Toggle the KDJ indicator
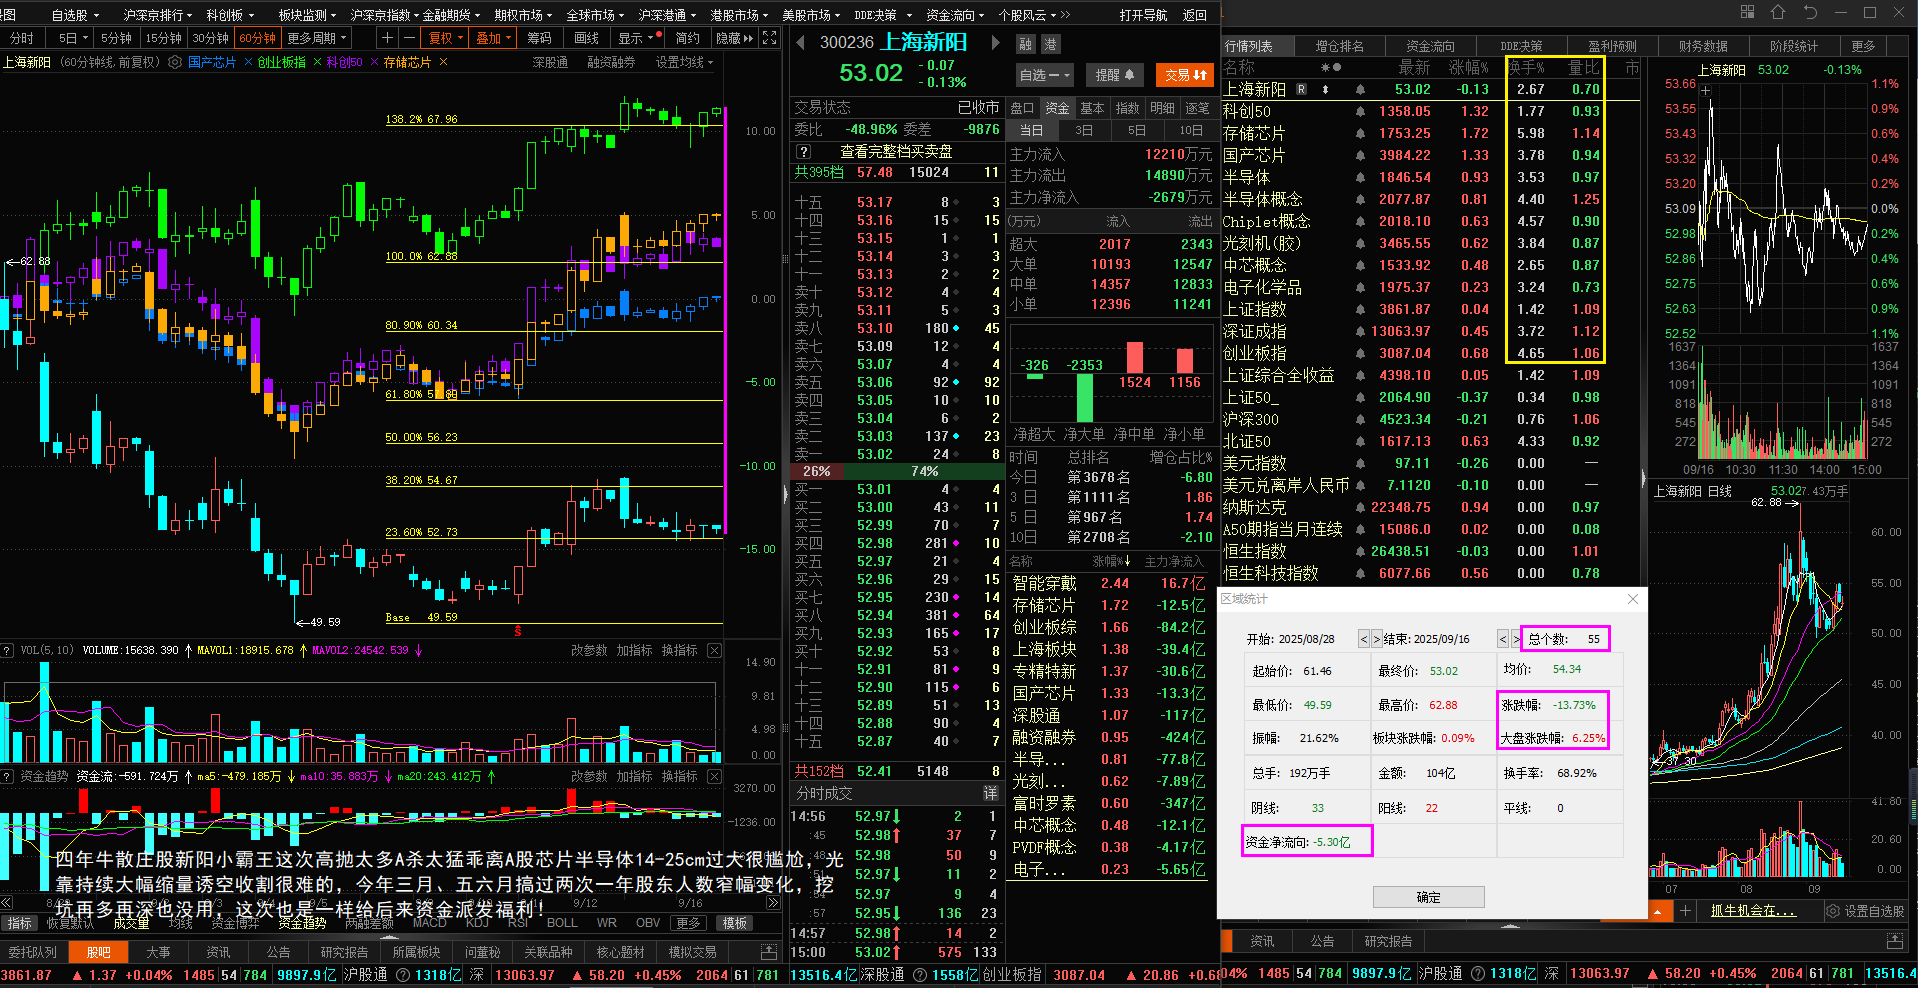The height and width of the screenshot is (988, 1918). (x=477, y=923)
